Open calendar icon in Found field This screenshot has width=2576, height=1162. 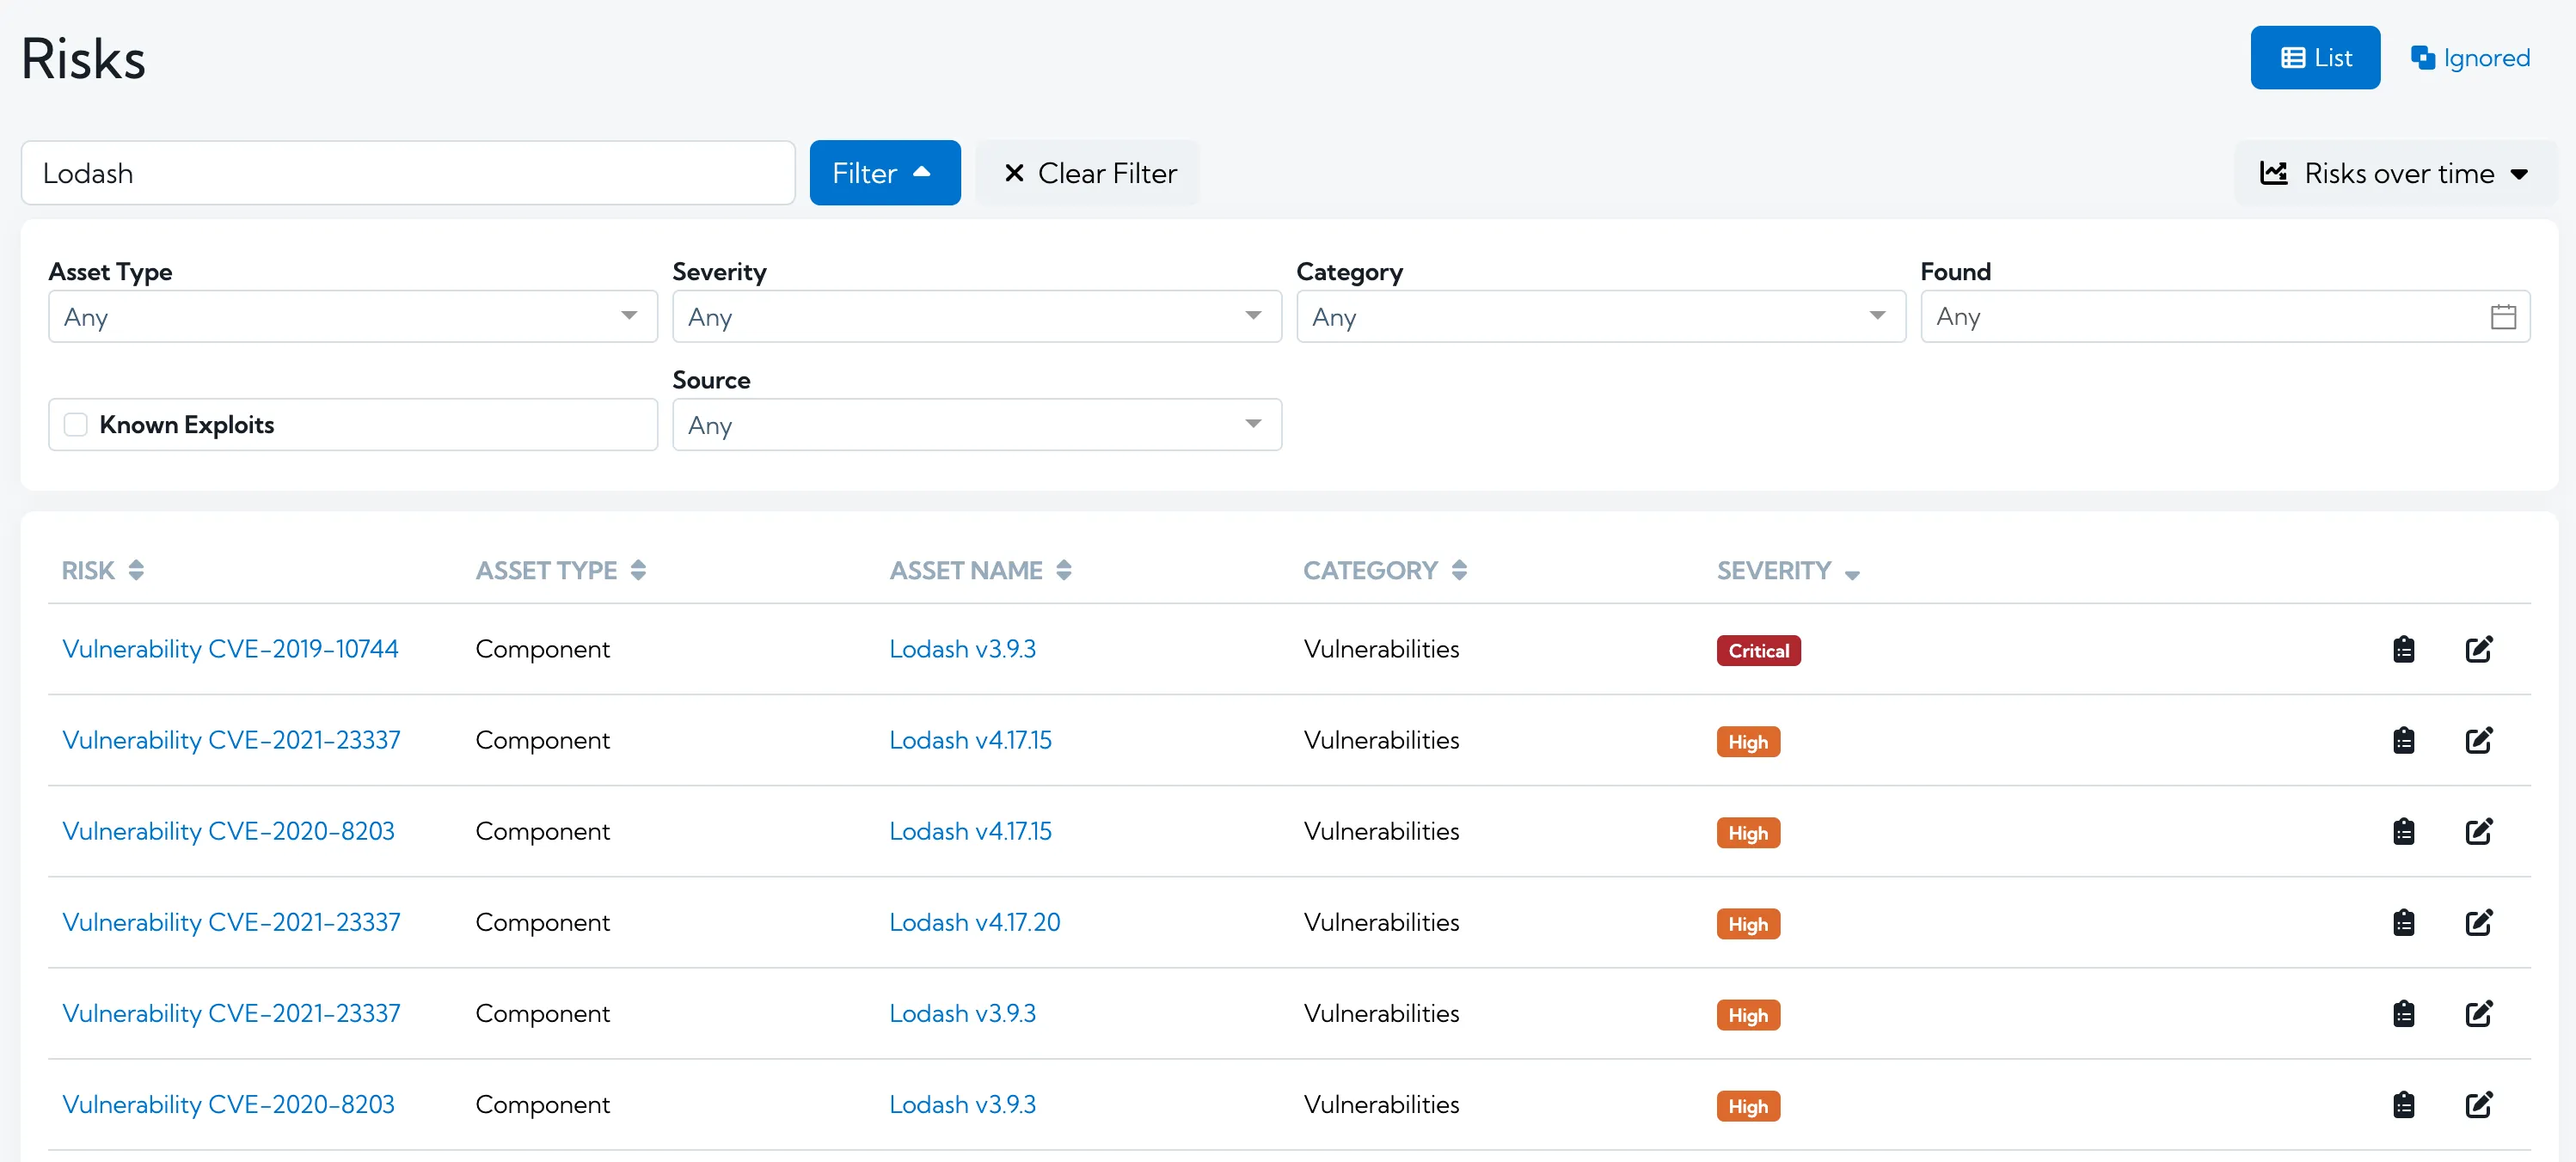(2503, 317)
